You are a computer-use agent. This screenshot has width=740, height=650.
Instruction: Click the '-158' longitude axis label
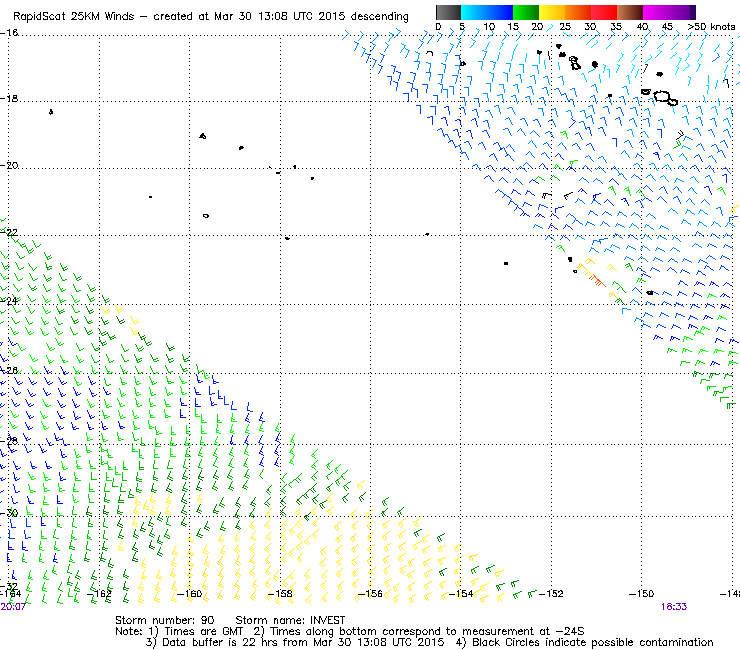coord(280,594)
